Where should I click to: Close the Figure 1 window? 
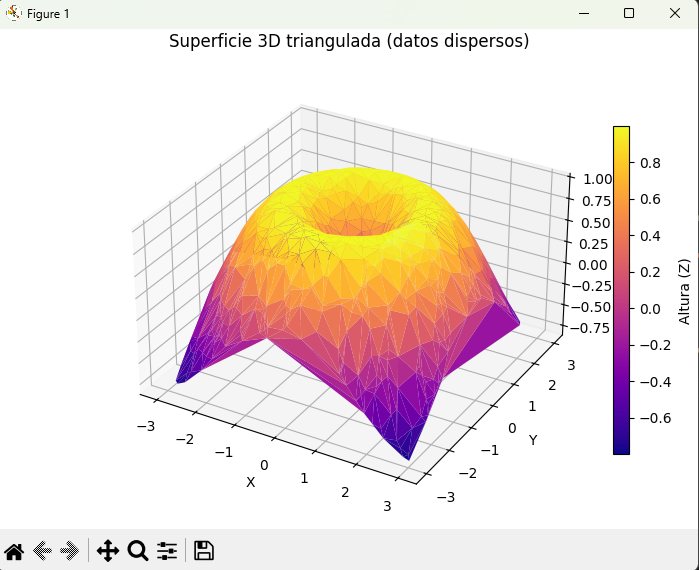coord(675,13)
